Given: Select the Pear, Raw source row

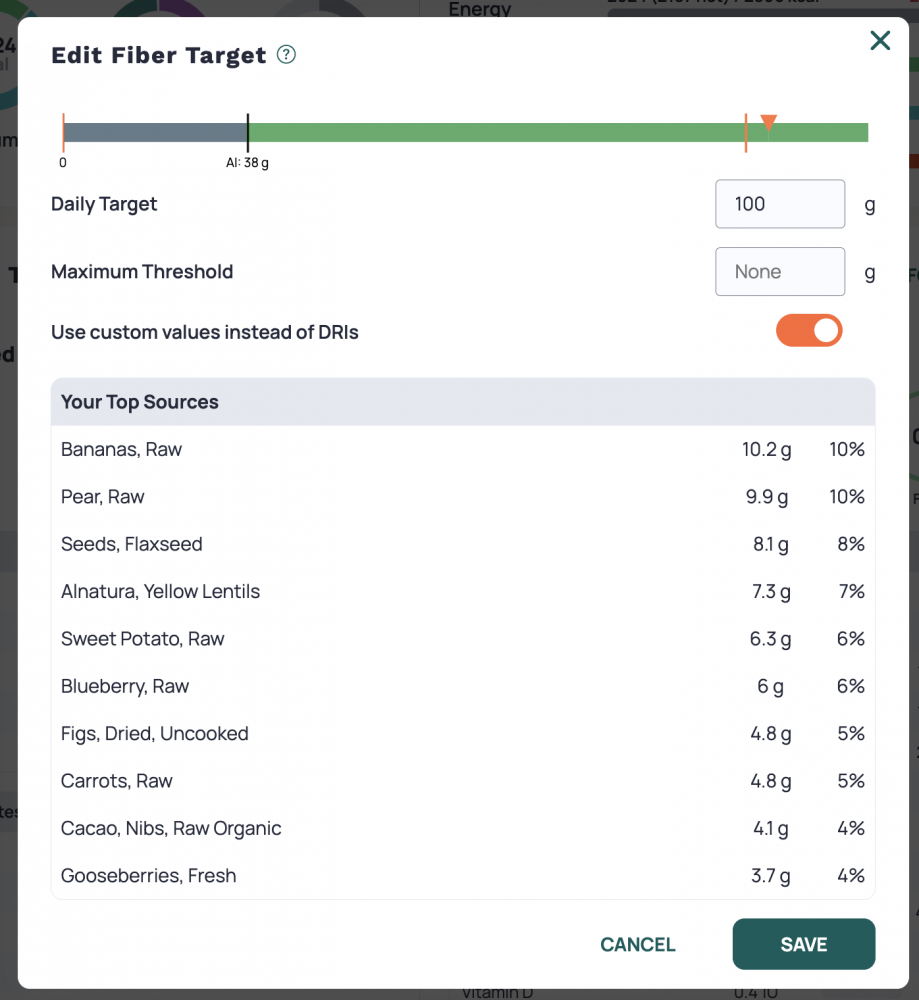Looking at the screenshot, I should 463,497.
